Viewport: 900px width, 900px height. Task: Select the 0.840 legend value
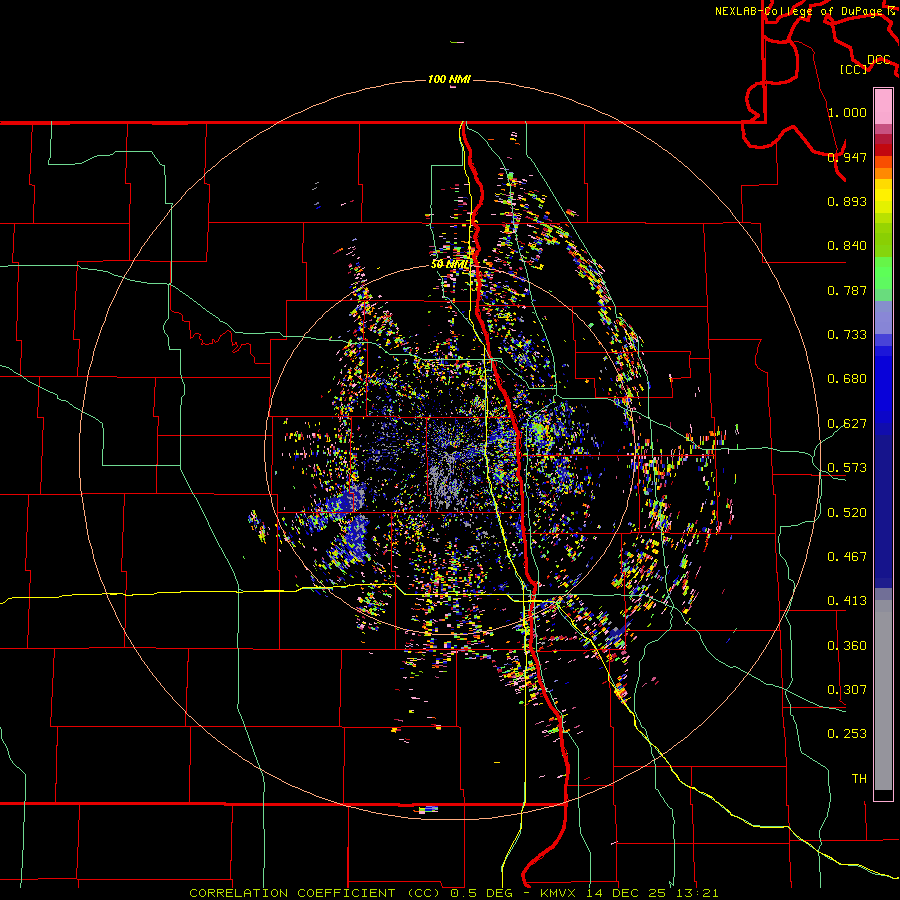pyautogui.click(x=847, y=246)
